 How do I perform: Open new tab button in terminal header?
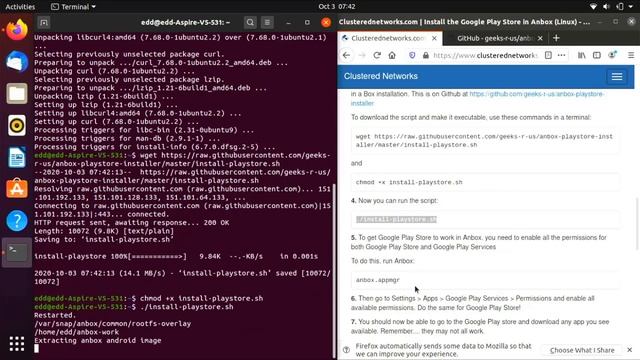(44, 22)
